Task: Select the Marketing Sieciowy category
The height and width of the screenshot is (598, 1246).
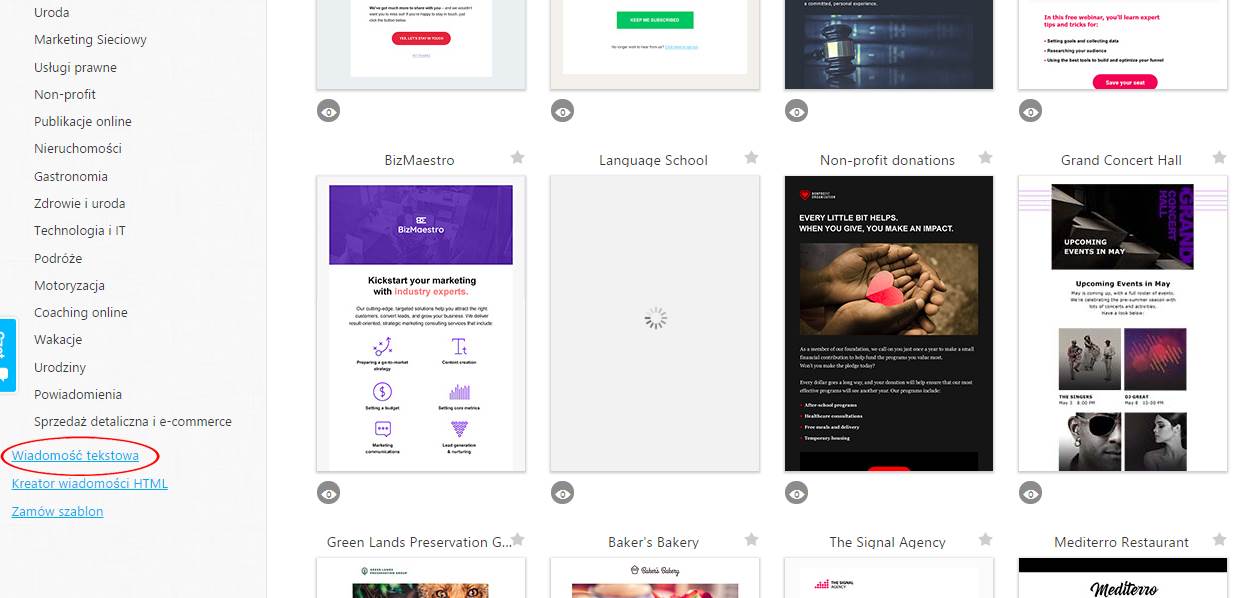Action: 90,40
